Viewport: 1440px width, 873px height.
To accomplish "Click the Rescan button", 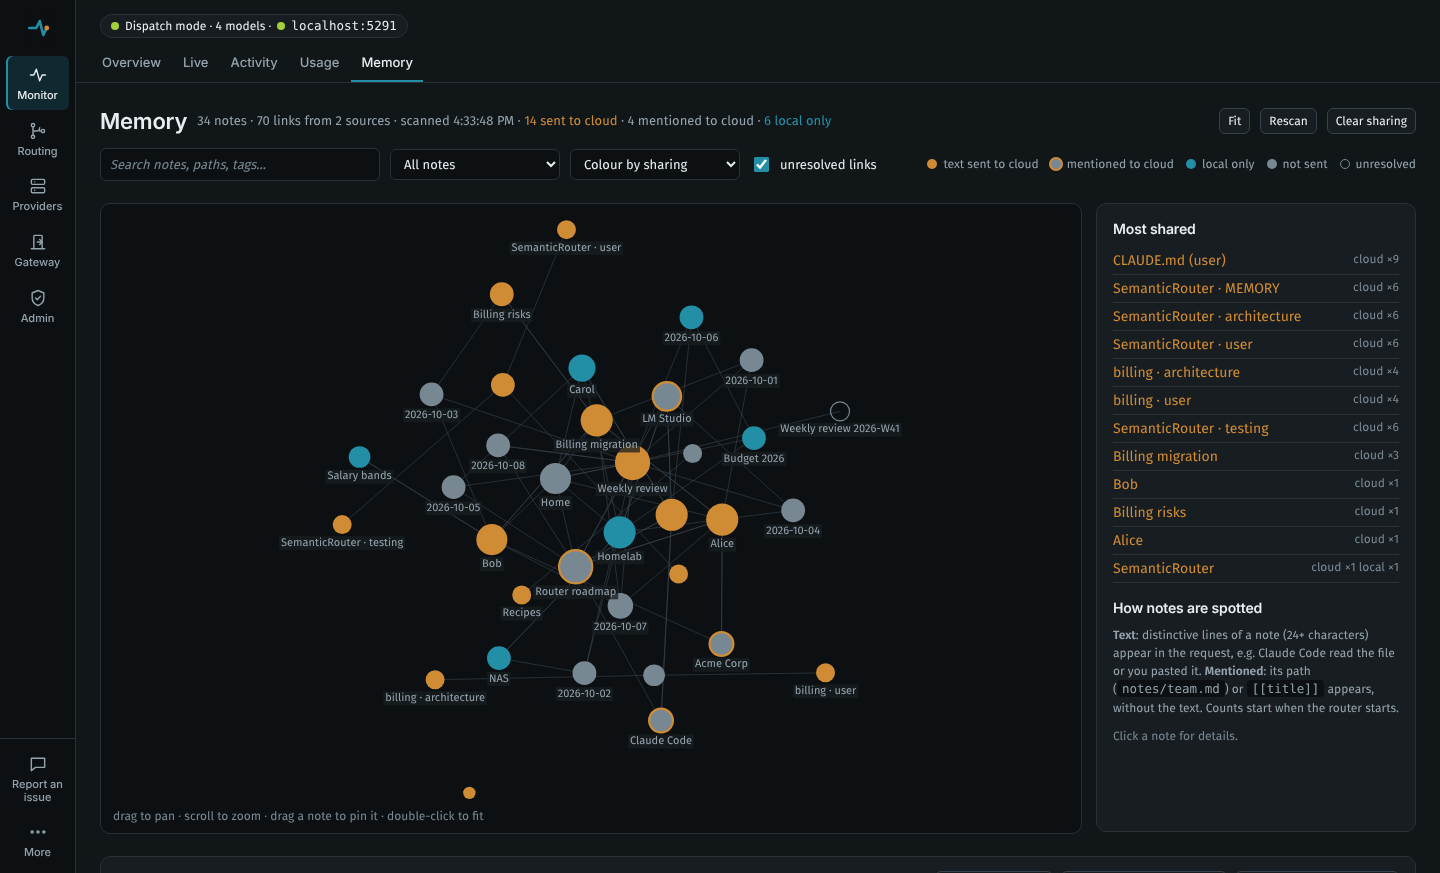I will [x=1288, y=121].
